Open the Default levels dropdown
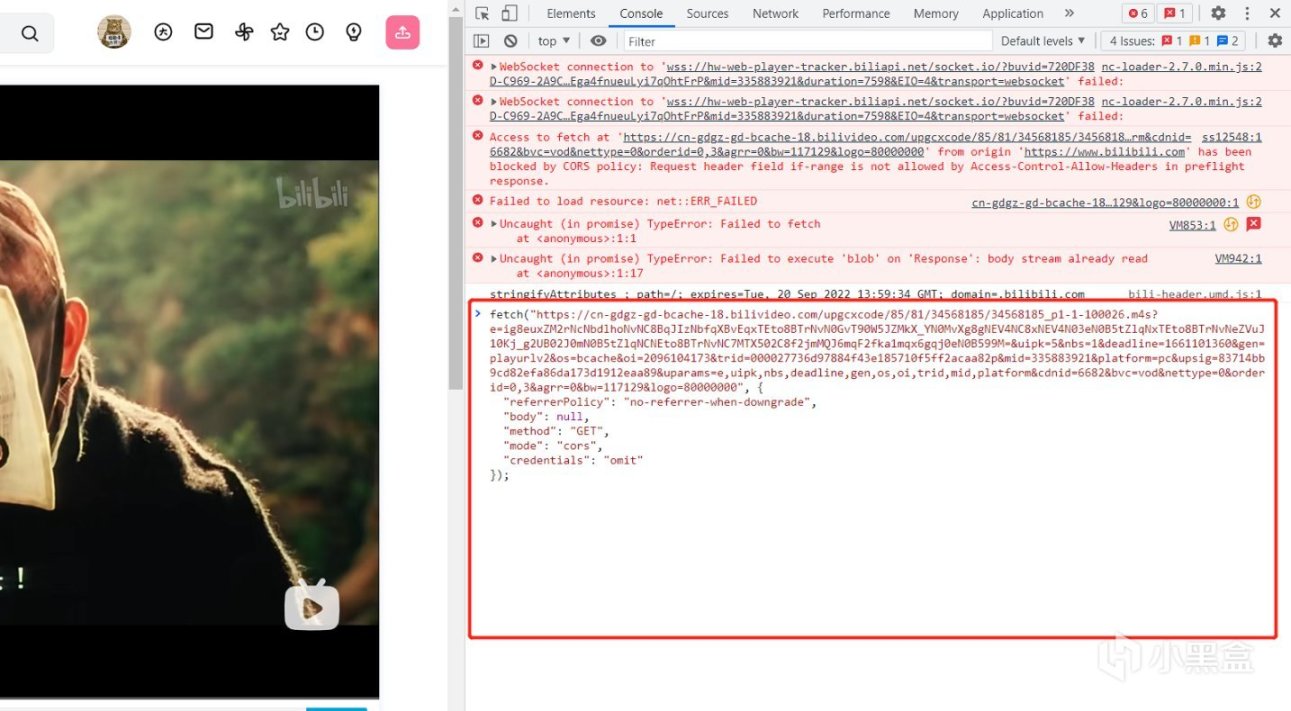The height and width of the screenshot is (711, 1291). [1043, 41]
